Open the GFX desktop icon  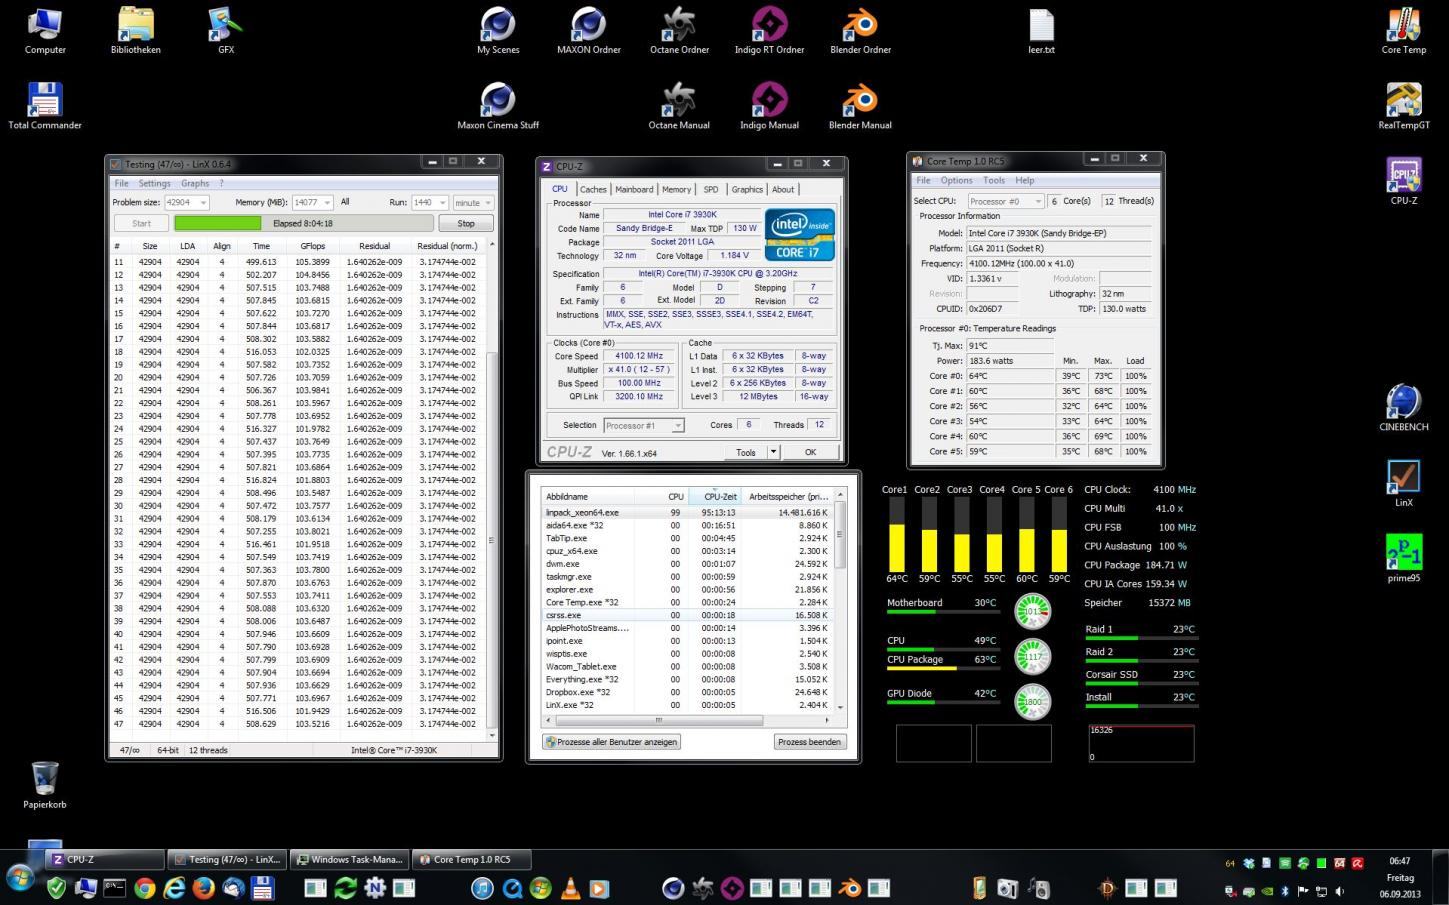click(x=226, y=31)
